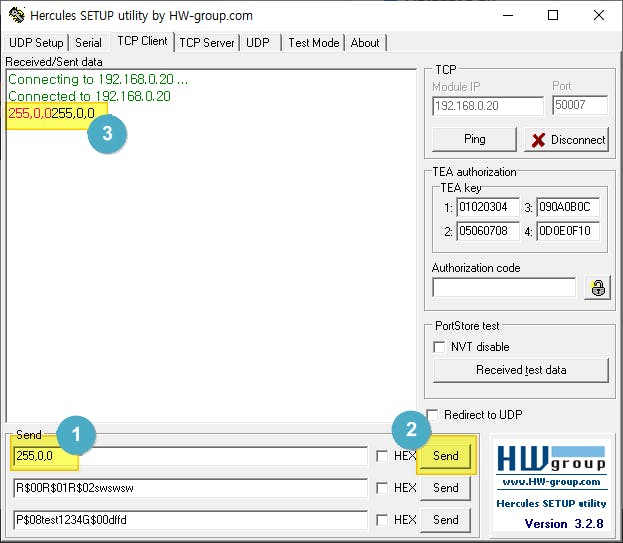Close the Hercules SETUP utility window

[x=599, y=15]
